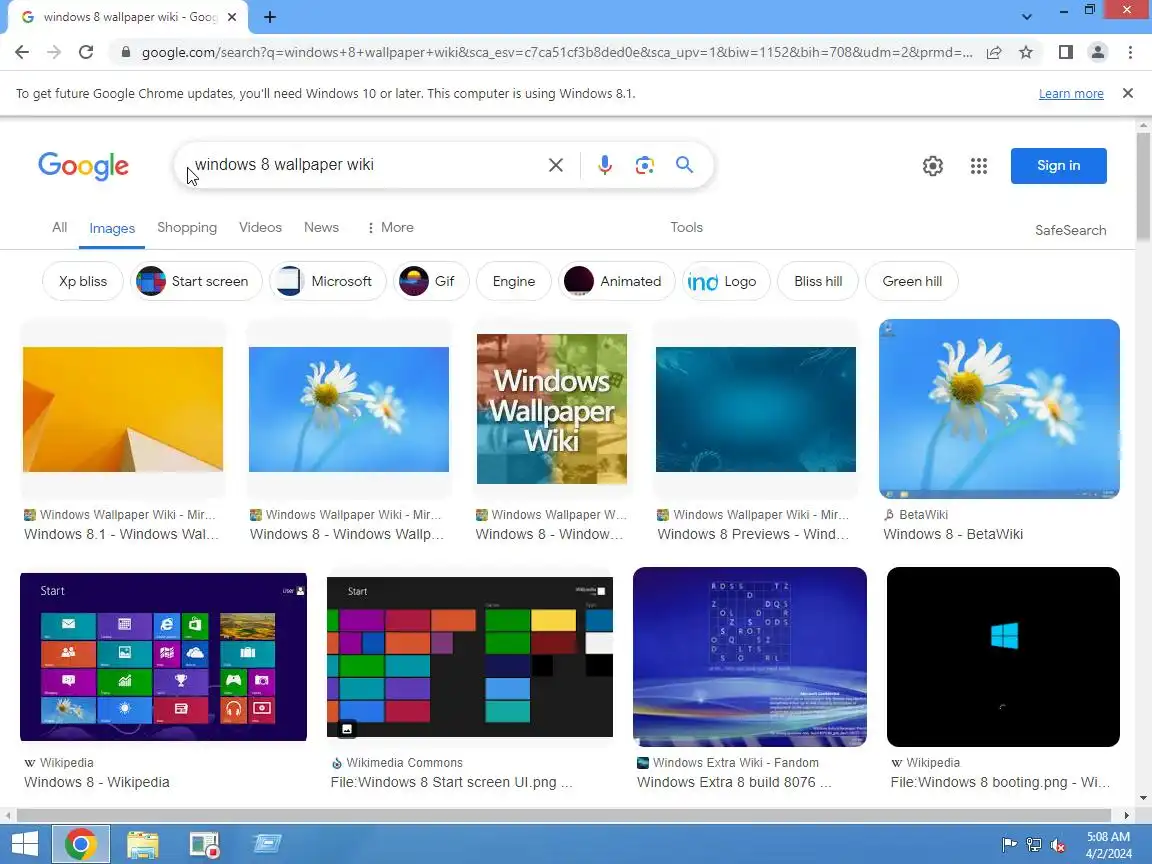Sign in to Google account
Image resolution: width=1152 pixels, height=864 pixels.
tap(1059, 166)
